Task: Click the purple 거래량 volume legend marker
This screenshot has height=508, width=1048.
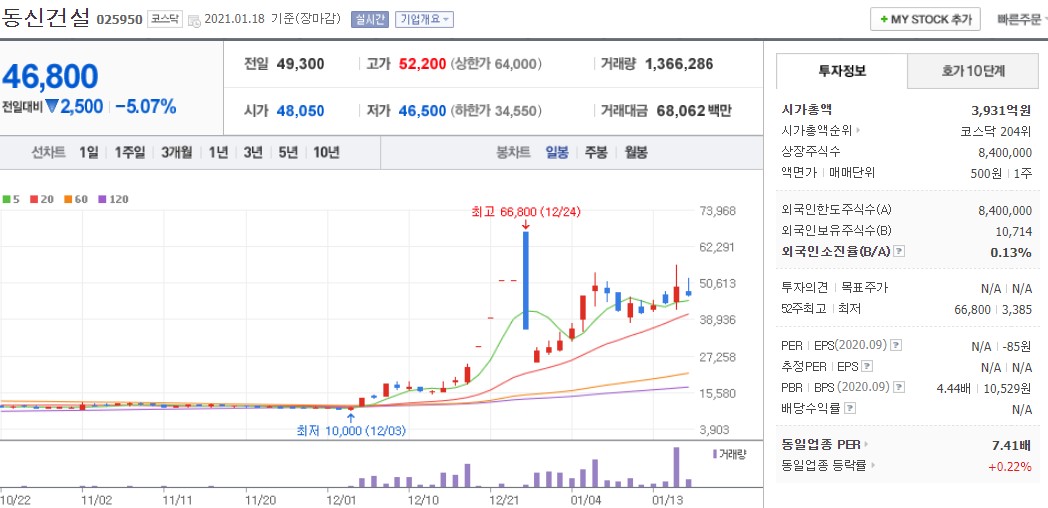Action: (x=714, y=454)
